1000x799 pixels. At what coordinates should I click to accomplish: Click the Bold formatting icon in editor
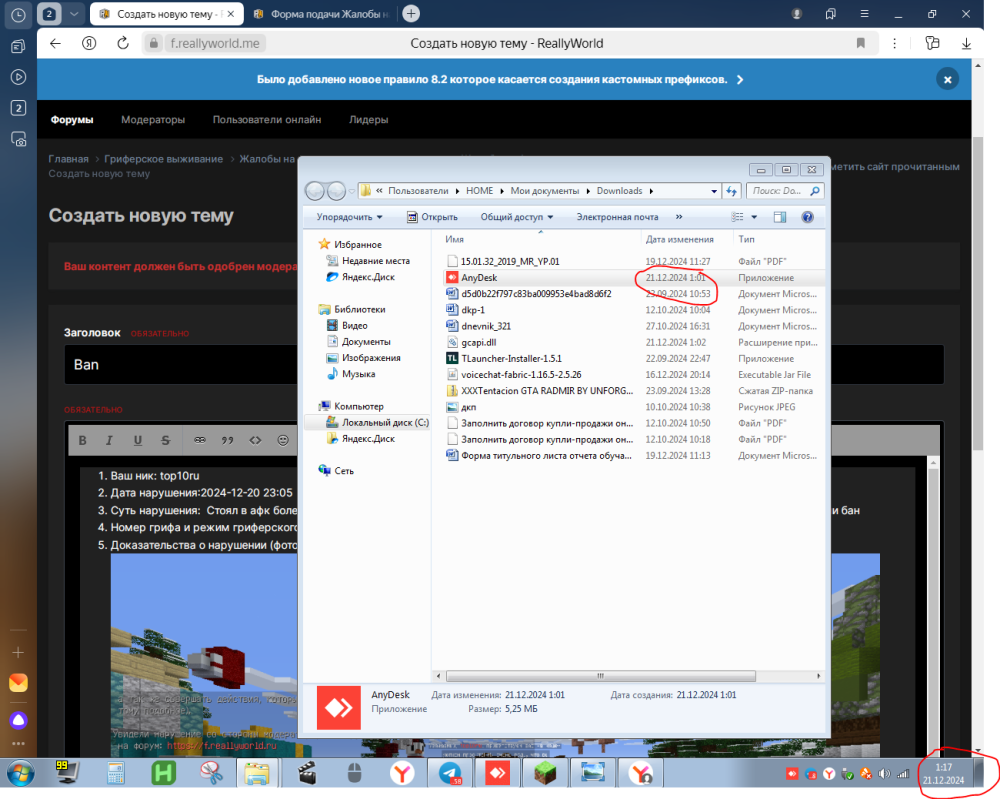[82, 440]
